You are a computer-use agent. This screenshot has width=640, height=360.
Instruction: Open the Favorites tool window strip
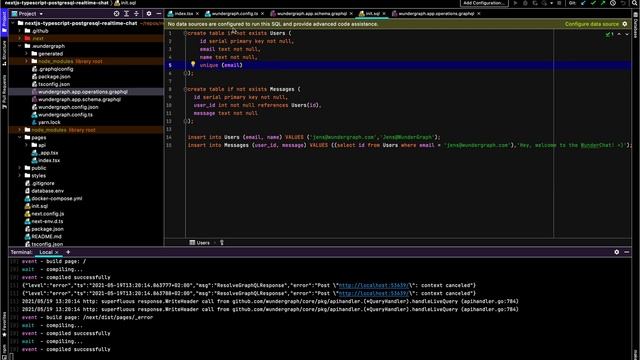pyautogui.click(x=4, y=324)
